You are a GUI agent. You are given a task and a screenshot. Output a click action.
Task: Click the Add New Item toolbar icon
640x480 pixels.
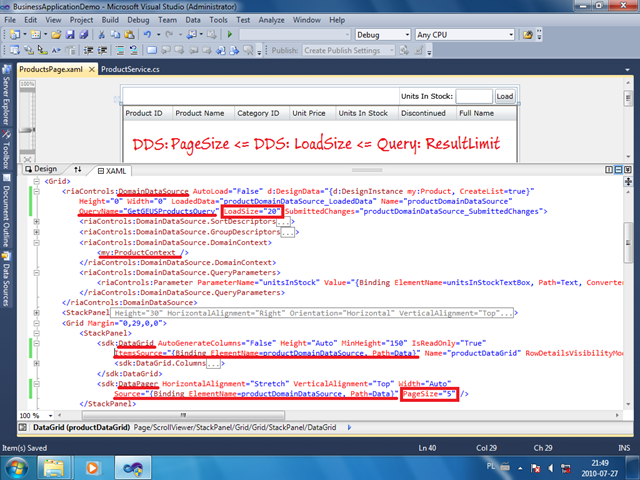pos(36,35)
